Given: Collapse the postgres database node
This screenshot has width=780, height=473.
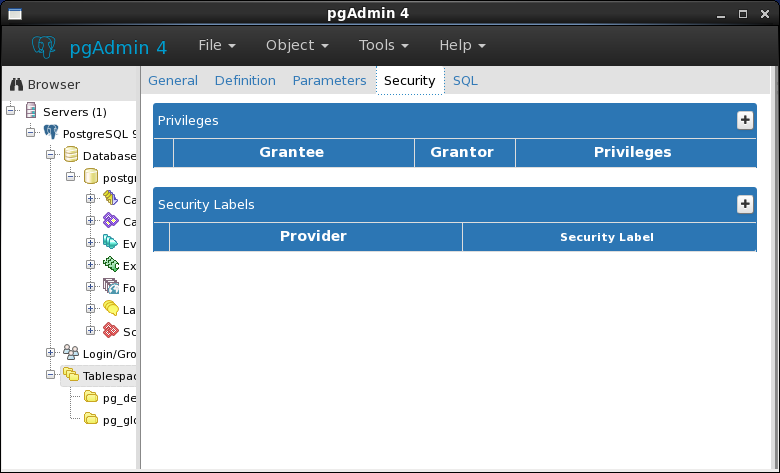Looking at the screenshot, I should click(70, 177).
